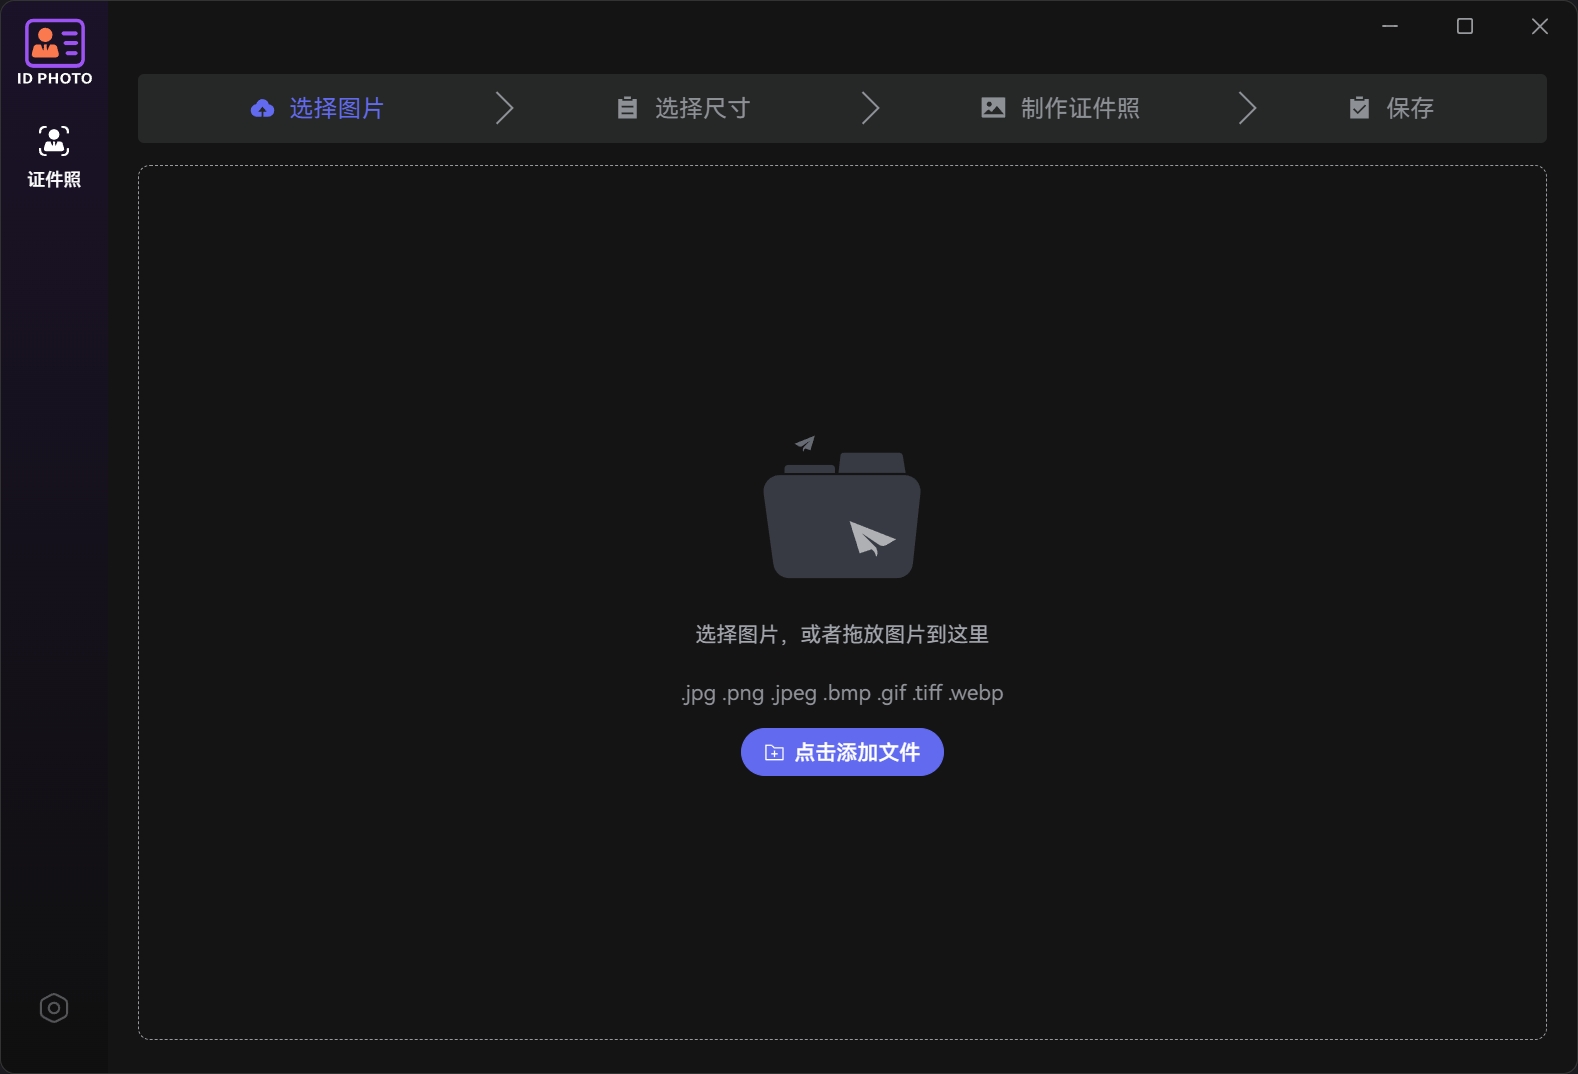Jump to the 保存 step
The height and width of the screenshot is (1074, 1578).
click(1410, 108)
